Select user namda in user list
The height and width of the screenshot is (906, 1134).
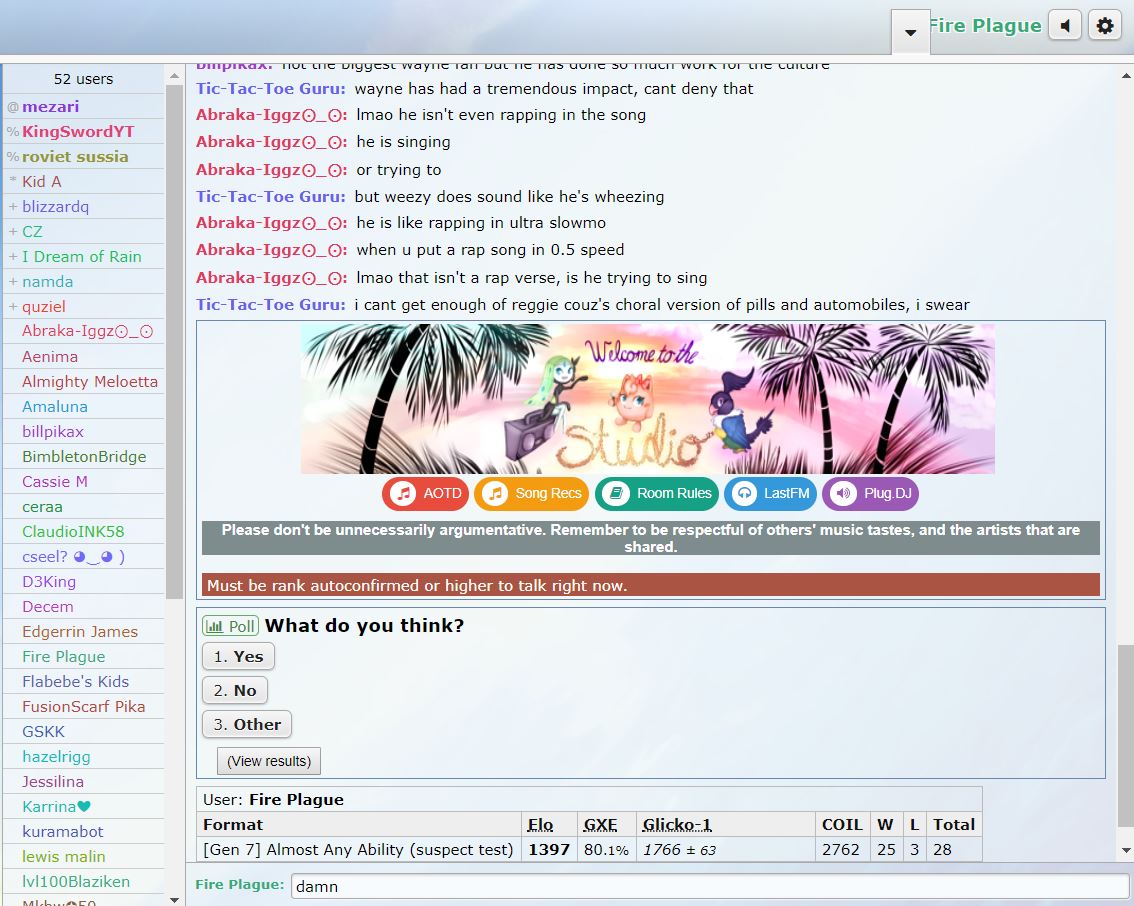(83, 281)
